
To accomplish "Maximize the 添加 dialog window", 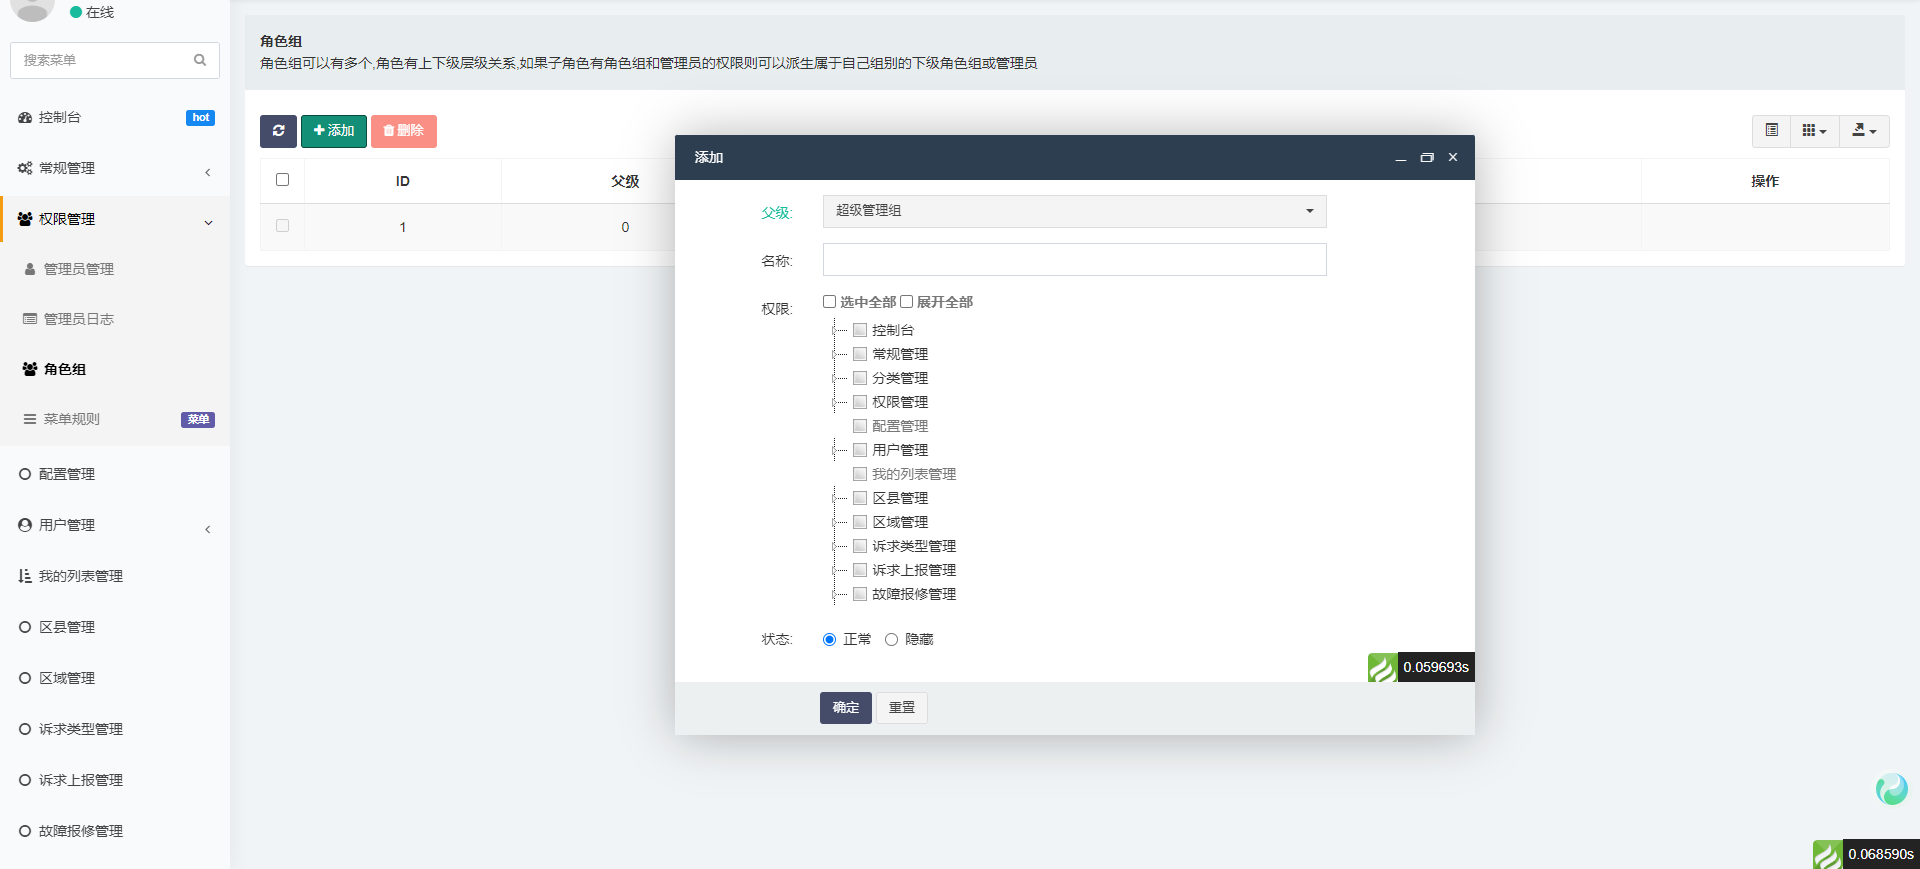I will [1427, 158].
